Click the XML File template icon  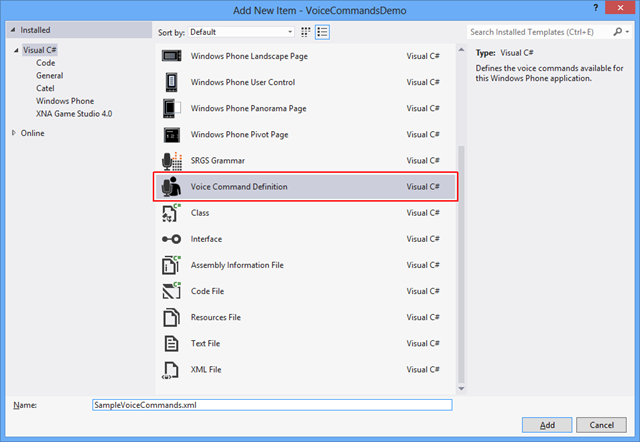(x=170, y=369)
